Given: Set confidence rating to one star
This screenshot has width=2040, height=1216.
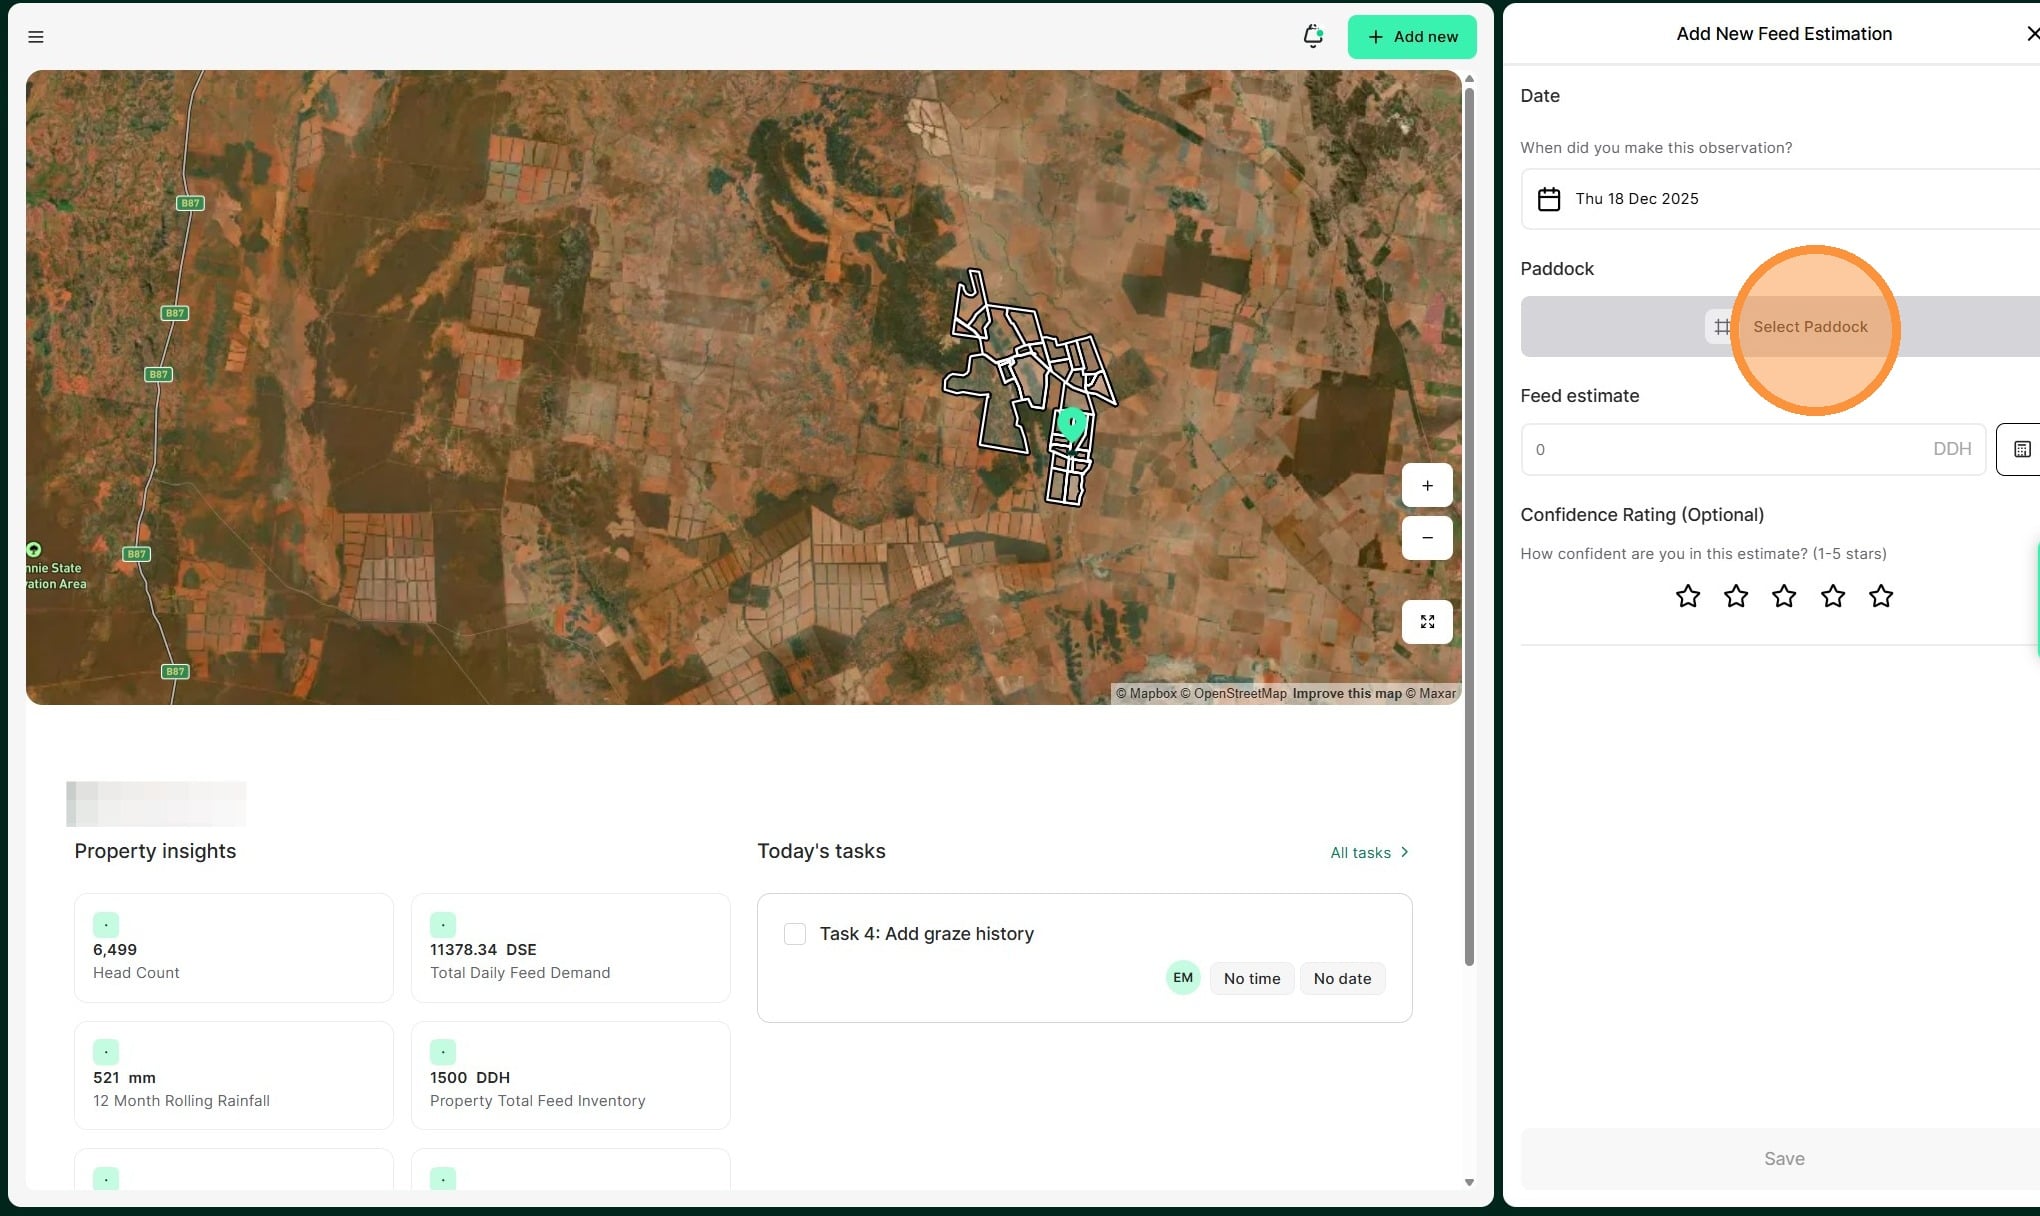Looking at the screenshot, I should point(1687,597).
